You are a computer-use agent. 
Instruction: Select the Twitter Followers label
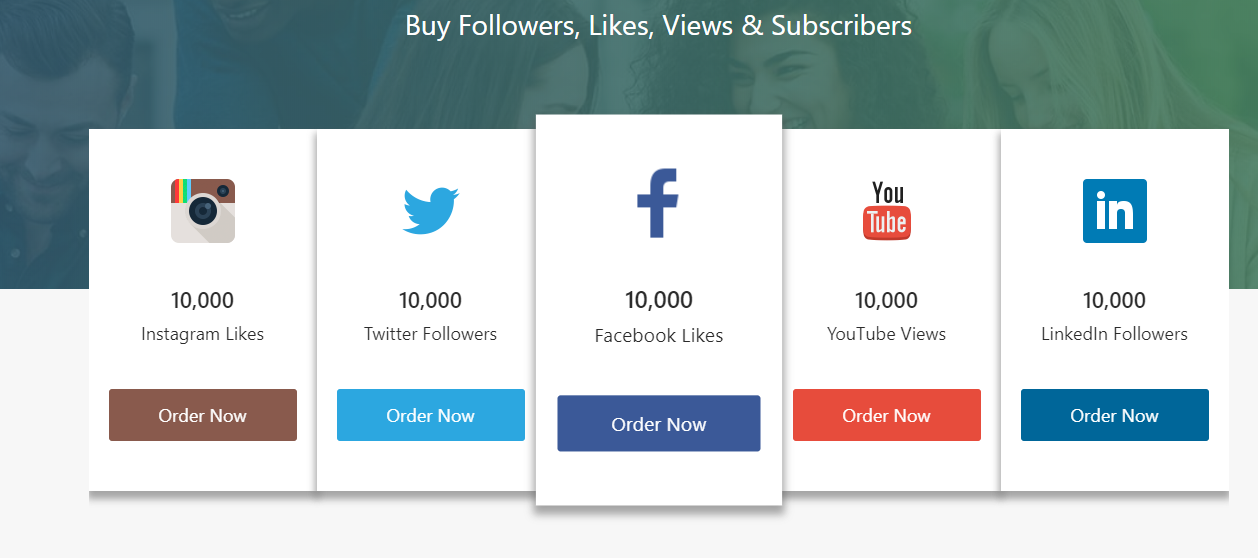431,334
